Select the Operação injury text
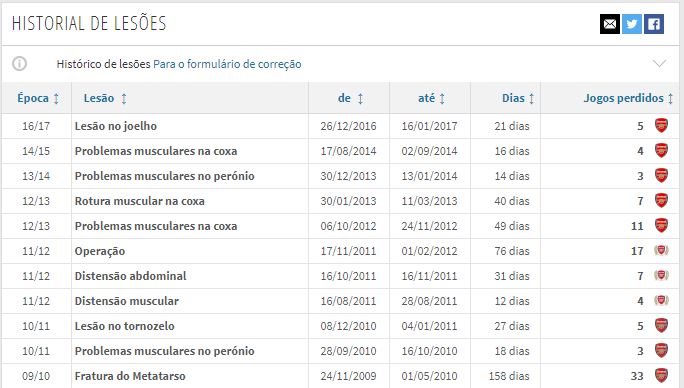Viewport: 684px width, 388px height. click(100, 251)
